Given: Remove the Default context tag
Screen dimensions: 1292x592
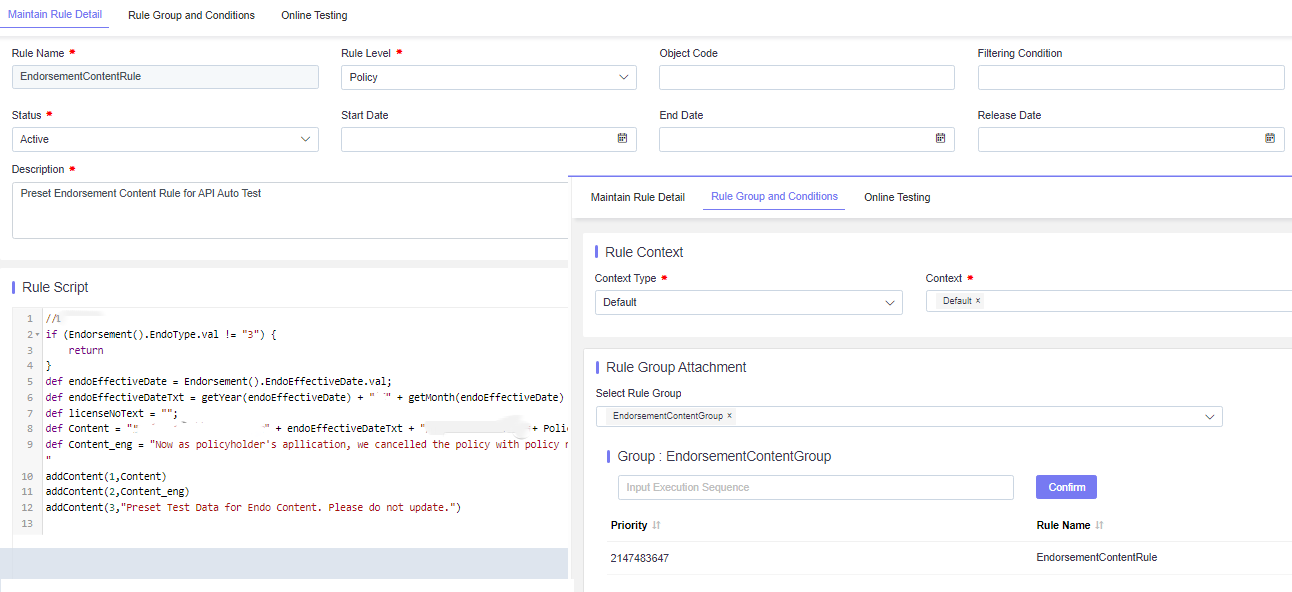Looking at the screenshot, I should [978, 301].
